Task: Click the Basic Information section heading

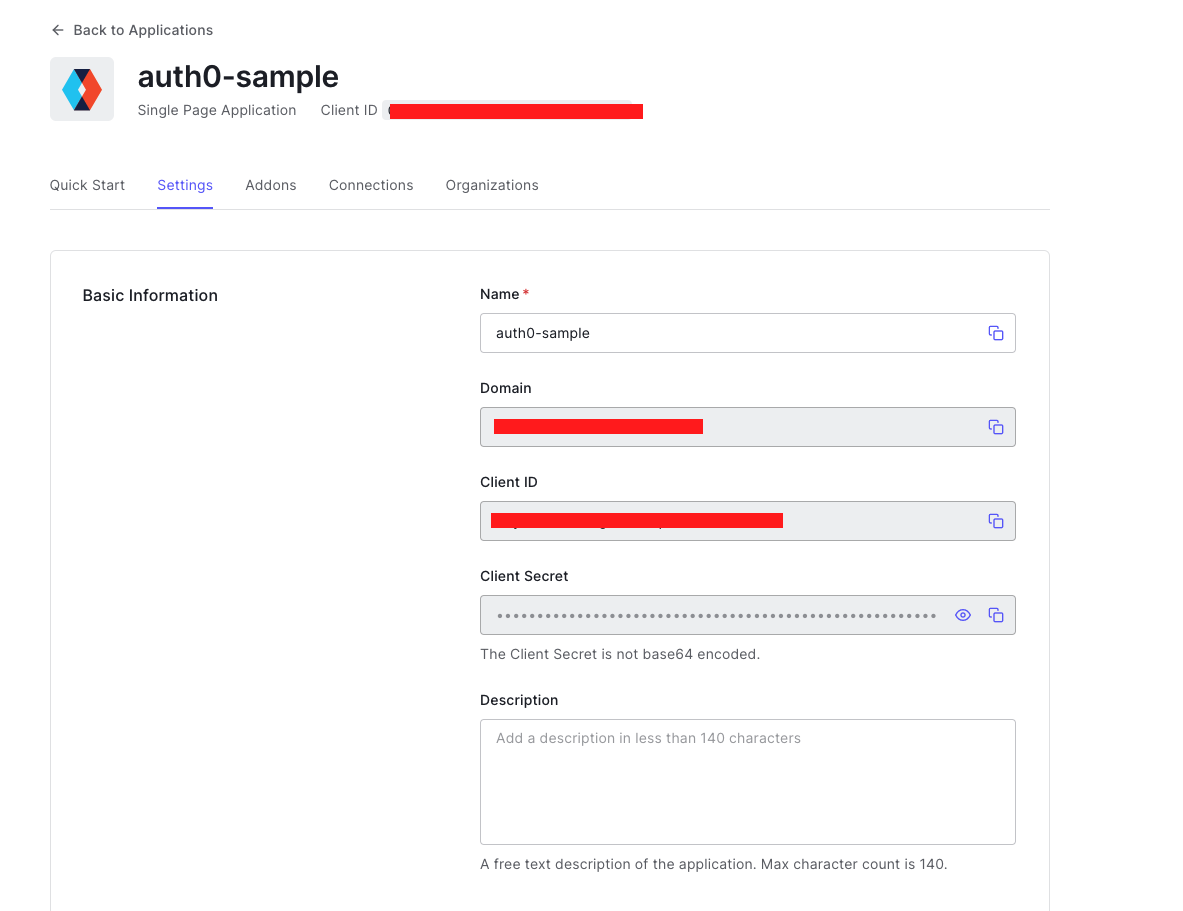Action: (x=150, y=295)
